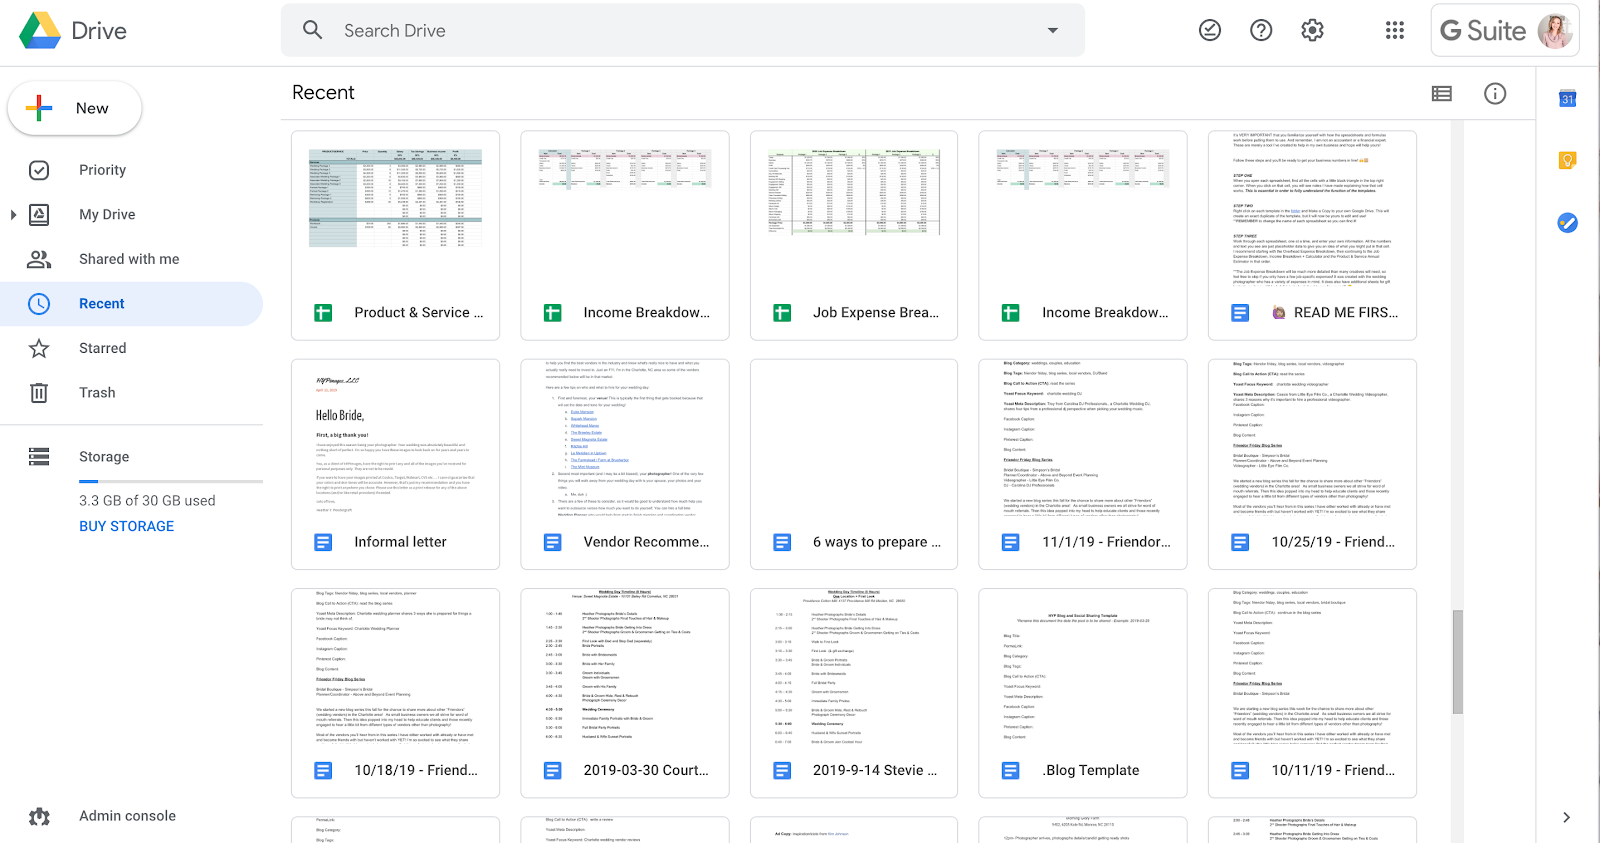This screenshot has height=843, width=1600.
Task: Click the file list vertical scrollbar
Action: (x=1458, y=660)
